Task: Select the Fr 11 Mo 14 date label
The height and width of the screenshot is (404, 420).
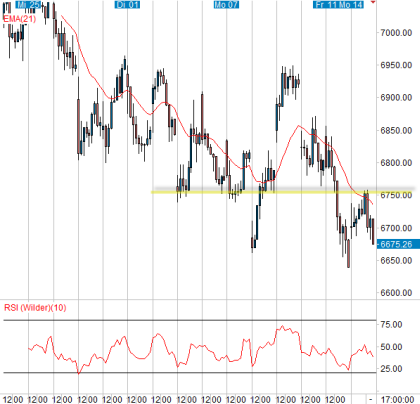Action: point(338,5)
